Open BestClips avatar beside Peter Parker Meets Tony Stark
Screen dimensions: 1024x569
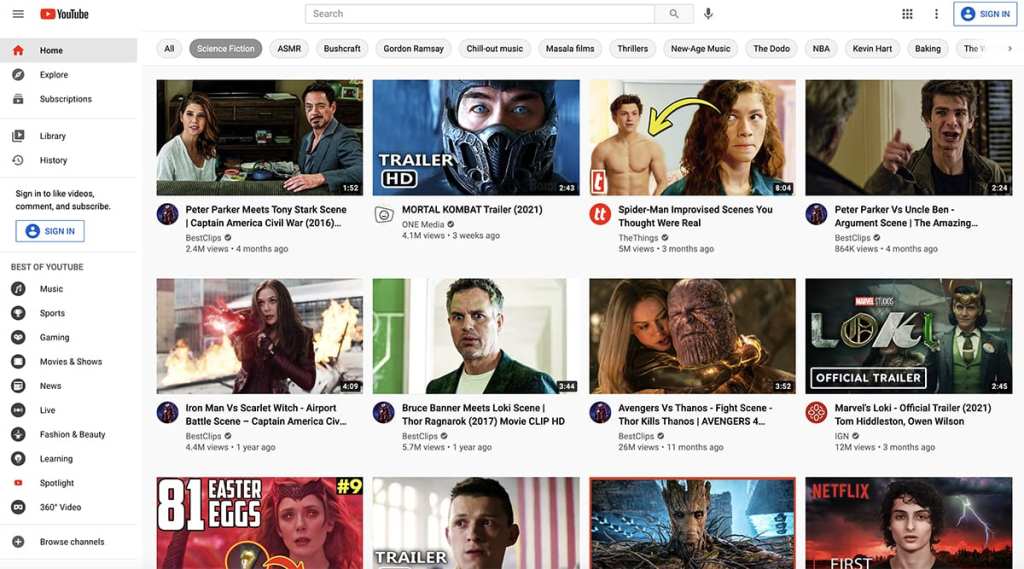168,214
